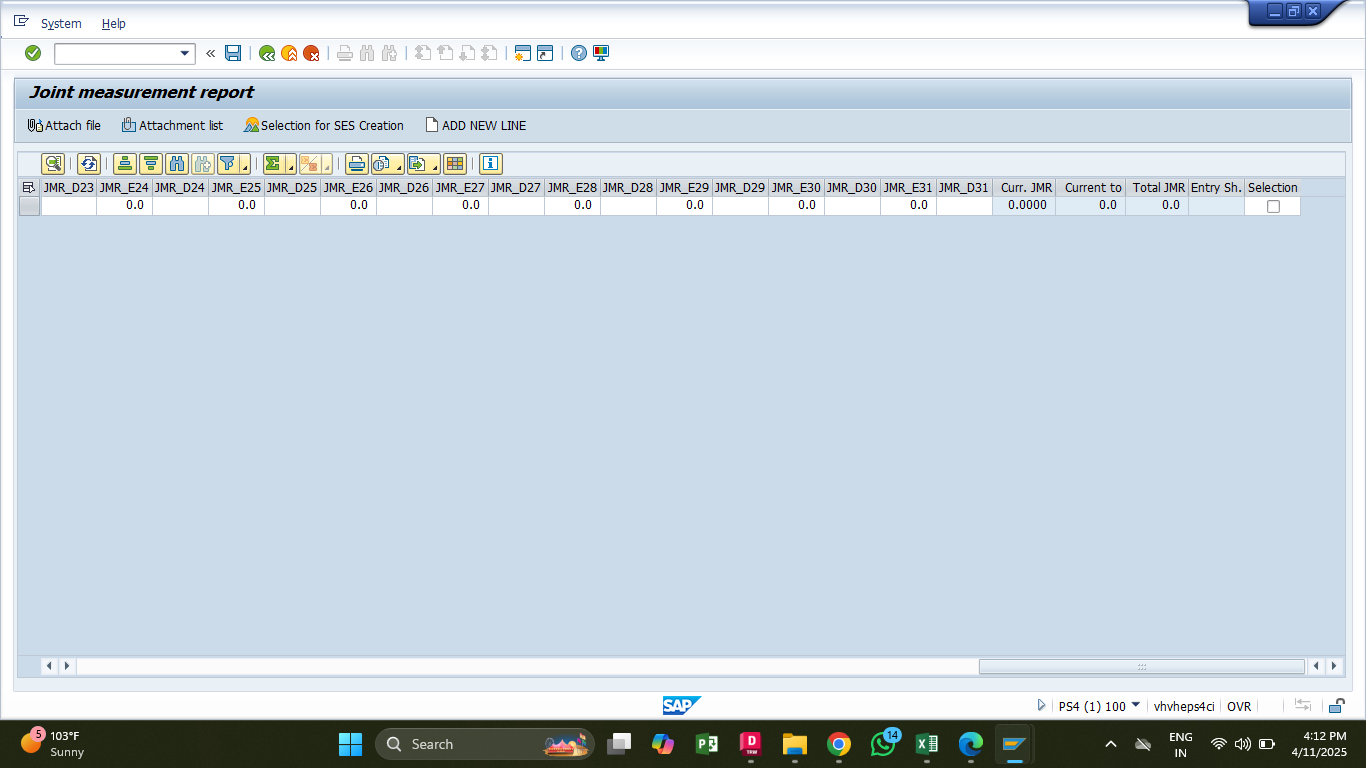Screen dimensions: 1366x768
Task: Click the ADD NEW LINE button
Action: click(475, 125)
